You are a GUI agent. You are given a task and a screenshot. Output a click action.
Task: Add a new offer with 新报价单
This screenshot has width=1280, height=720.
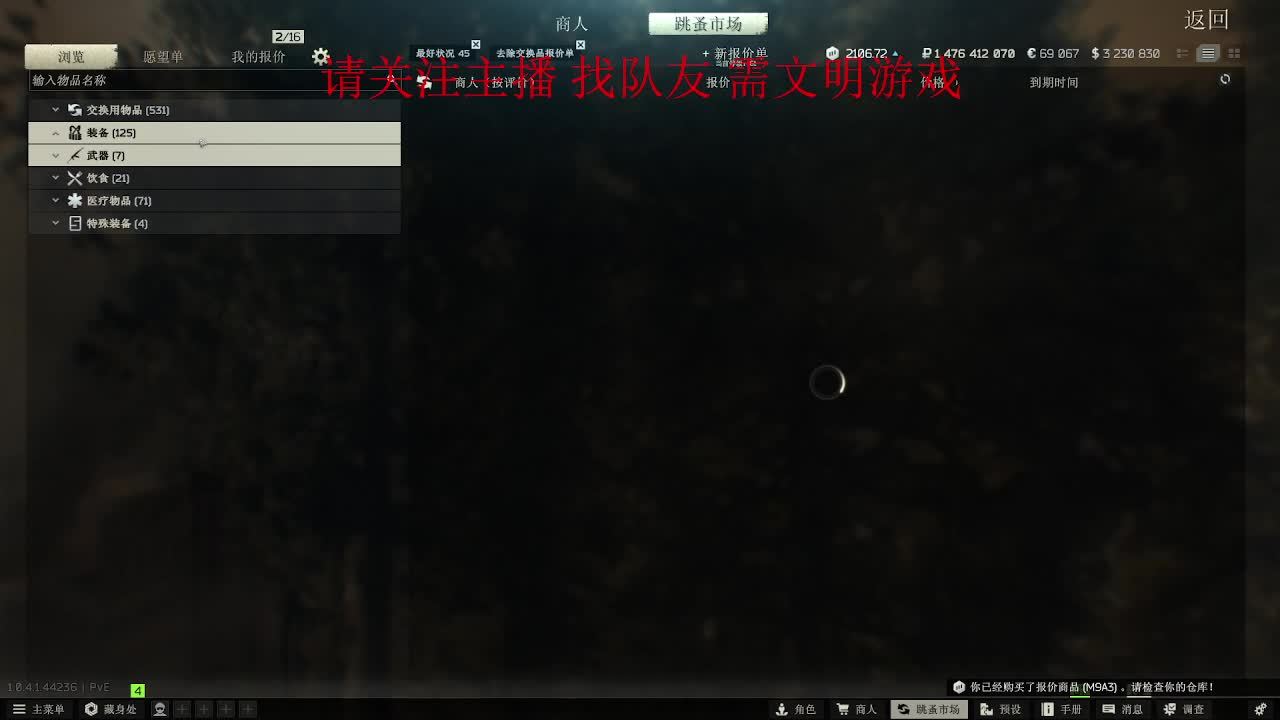click(735, 54)
